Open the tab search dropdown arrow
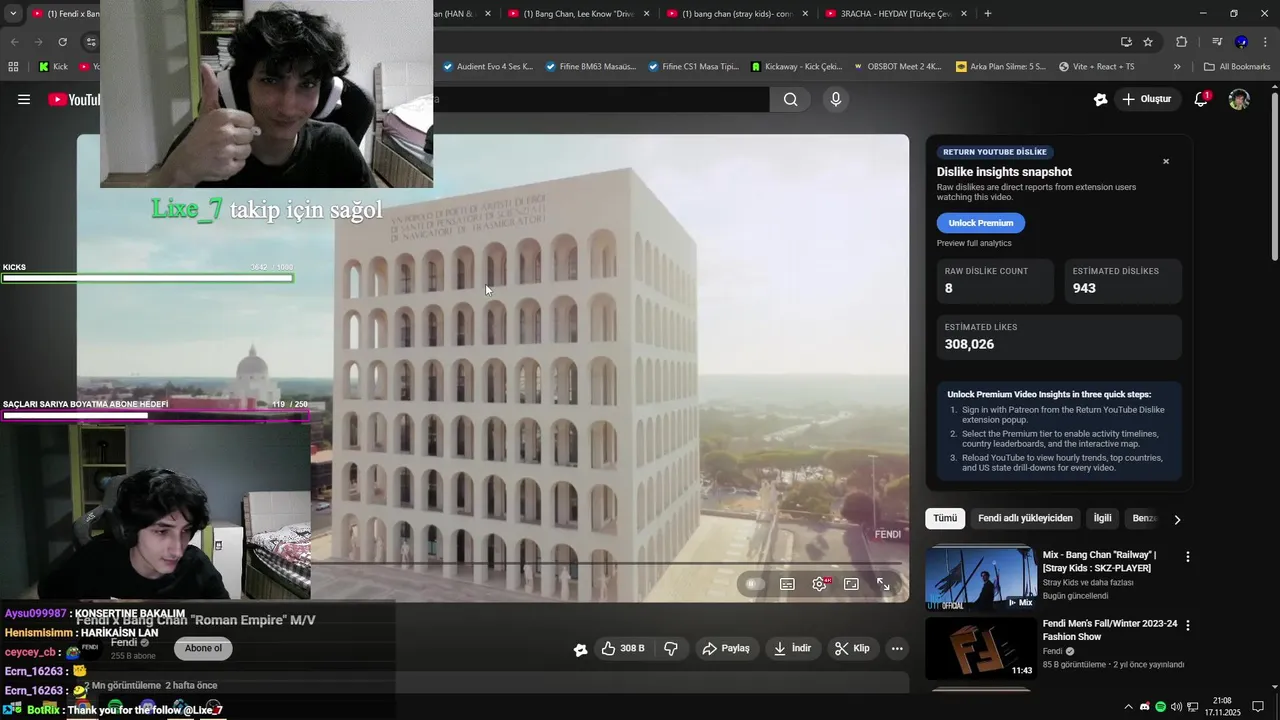The image size is (1280, 720). click(x=13, y=14)
